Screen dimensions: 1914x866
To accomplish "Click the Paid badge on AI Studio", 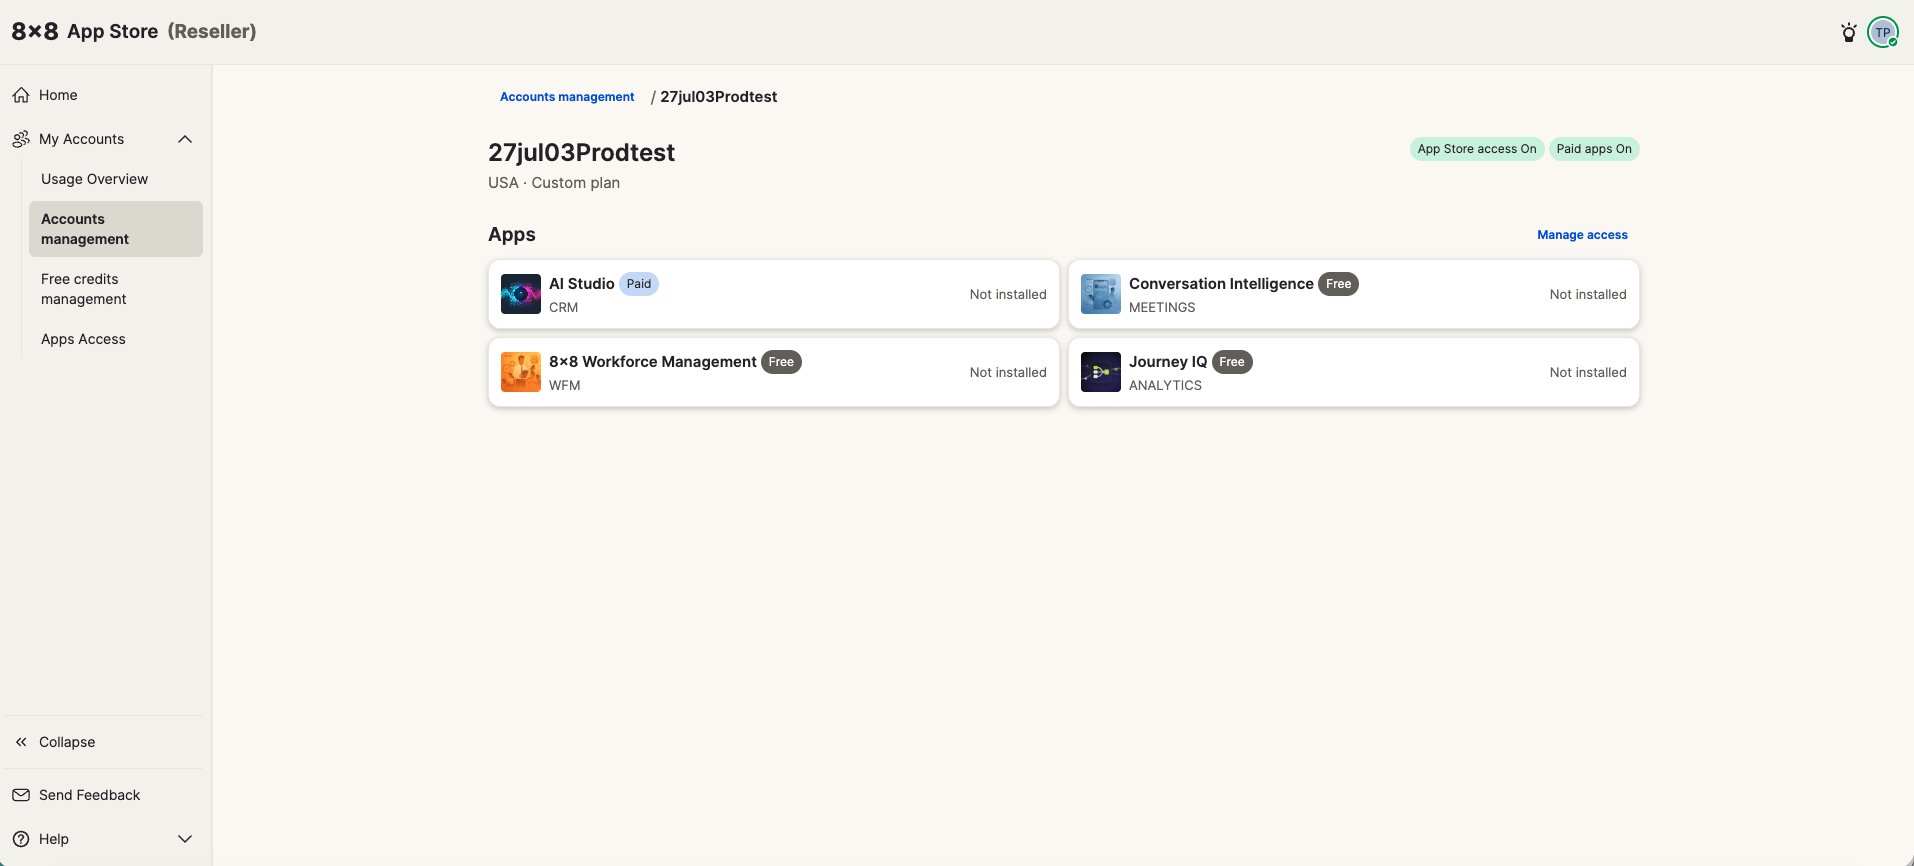I will [639, 284].
